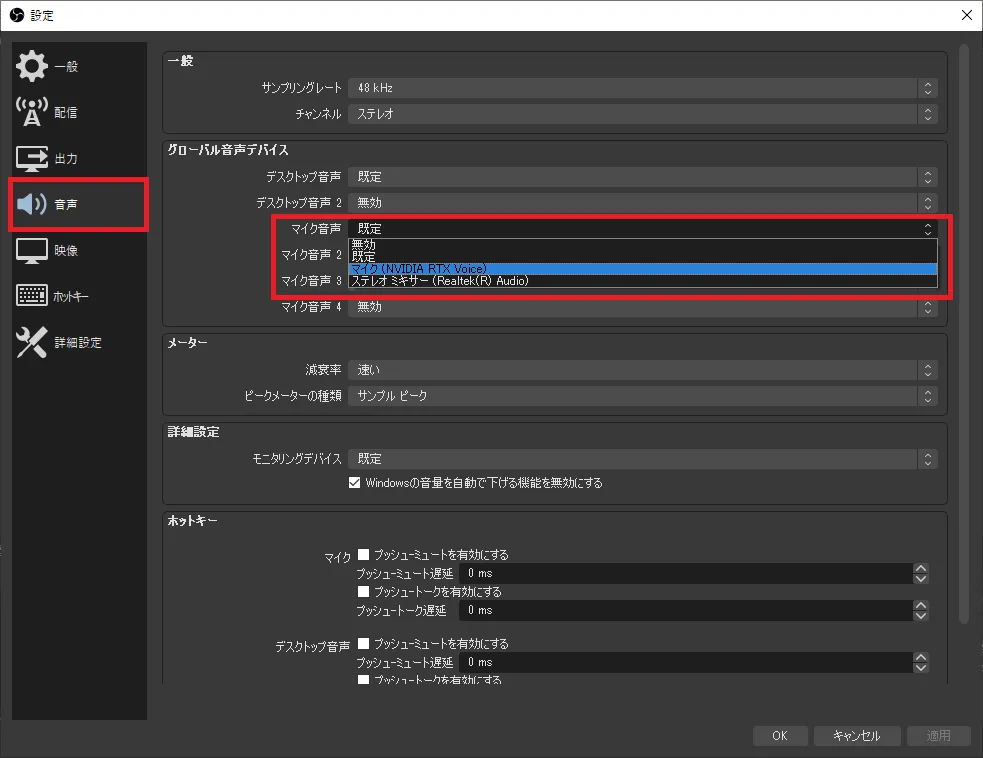Click デスクトップ音声 プッシュミュート遅延 0 ms field
The height and width of the screenshot is (758, 983).
click(x=686, y=662)
